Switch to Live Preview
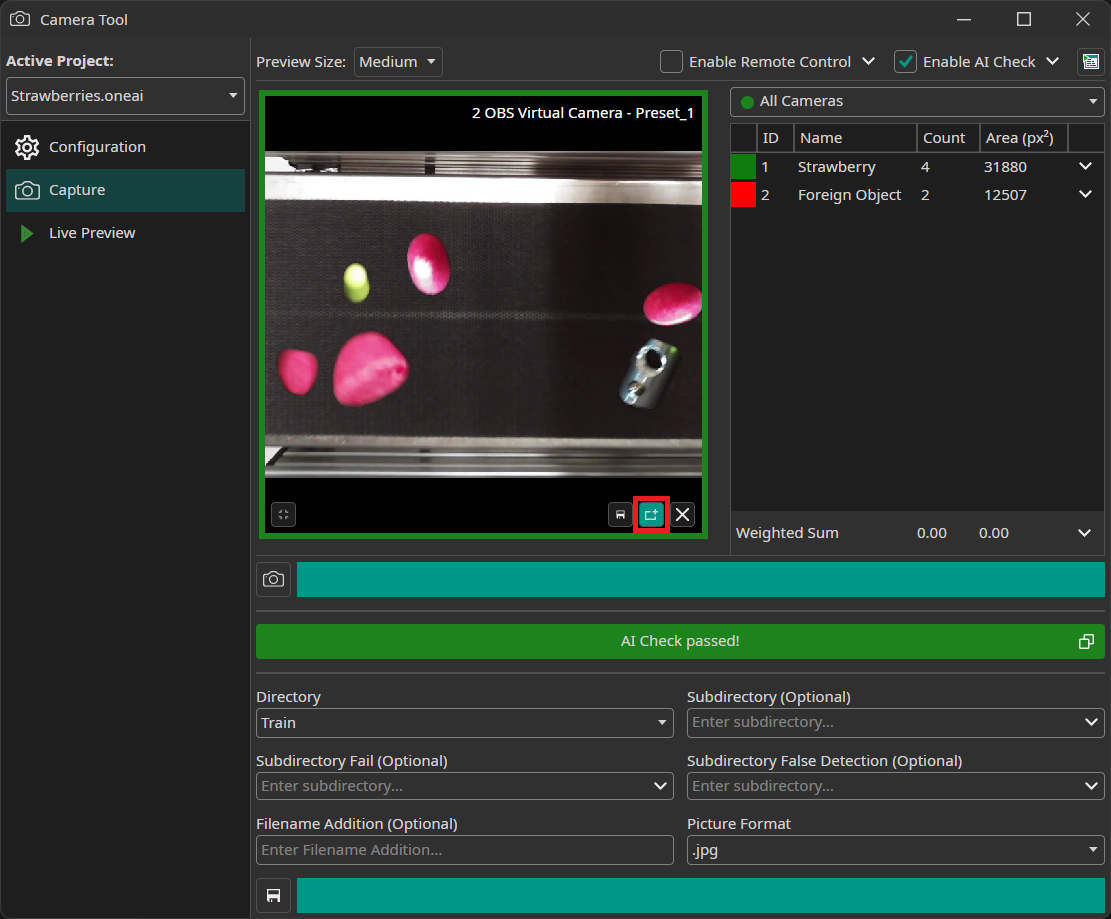Screen dimensions: 1111x919 [x=92, y=233]
